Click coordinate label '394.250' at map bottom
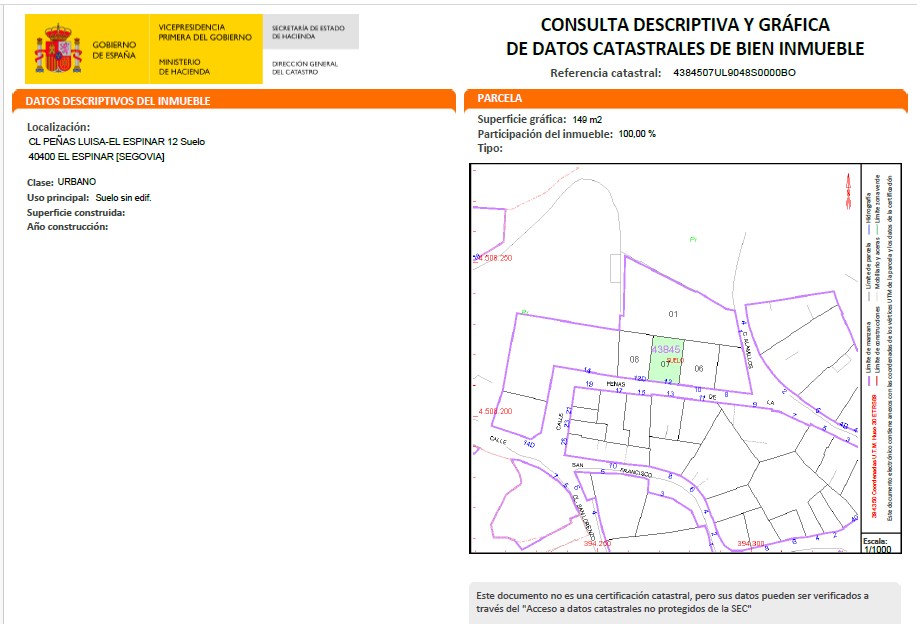917x624 pixels. [597, 544]
